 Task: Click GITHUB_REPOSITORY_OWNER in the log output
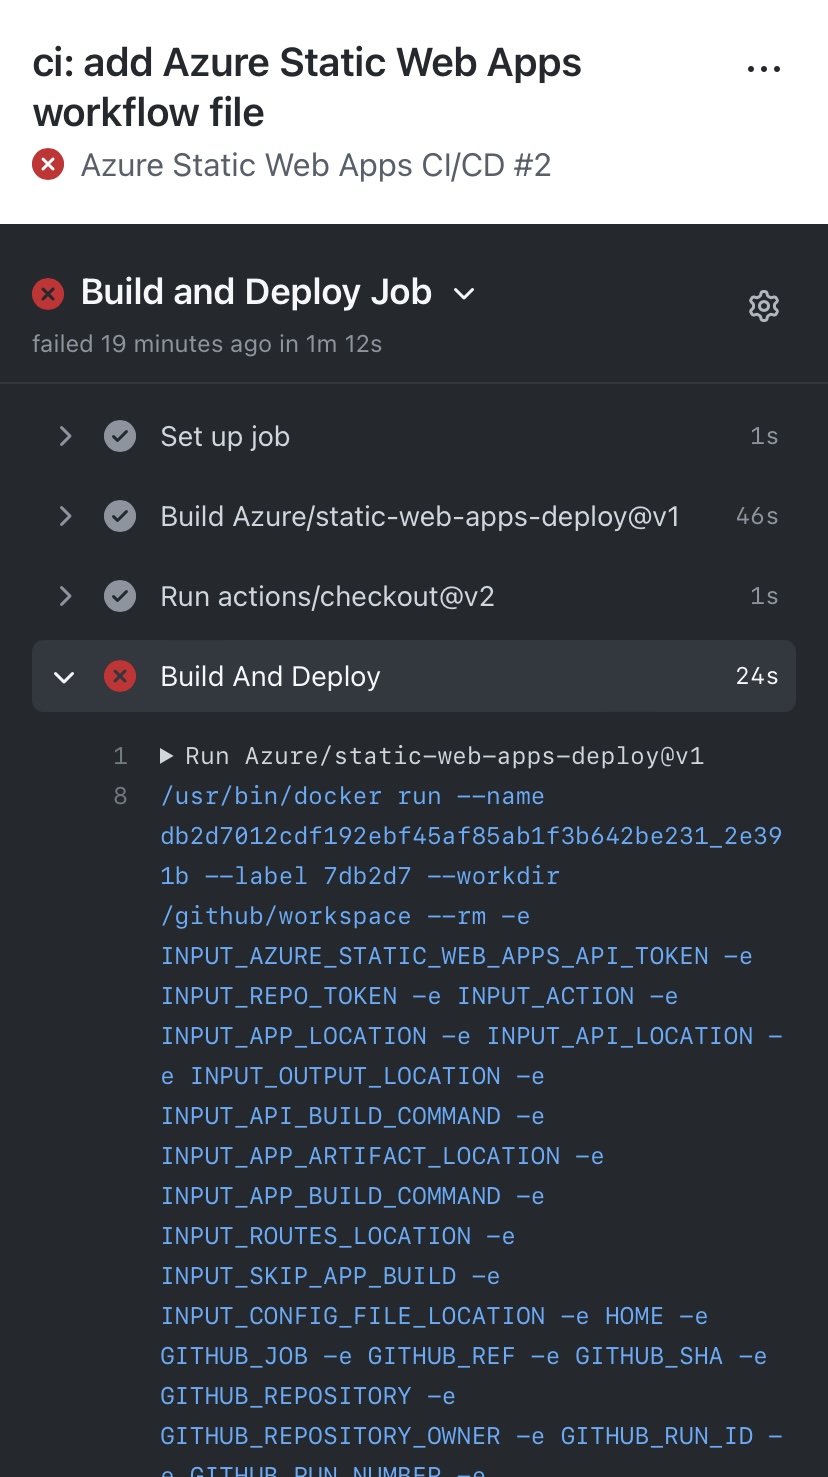coord(331,1436)
